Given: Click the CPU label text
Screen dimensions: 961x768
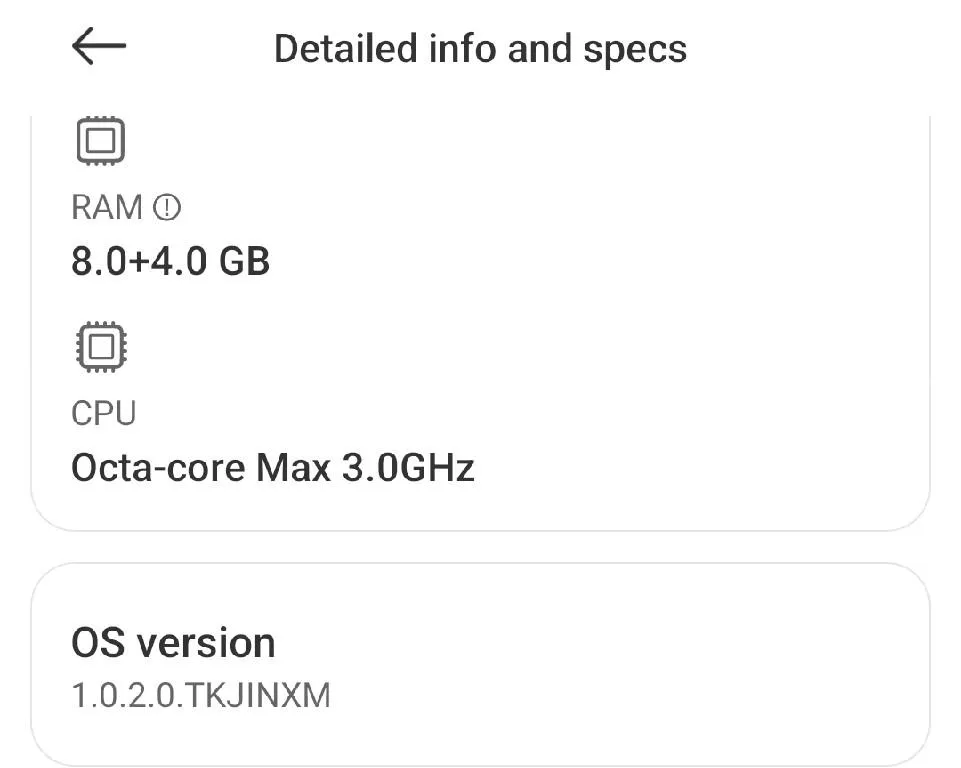Looking at the screenshot, I should click(x=103, y=413).
